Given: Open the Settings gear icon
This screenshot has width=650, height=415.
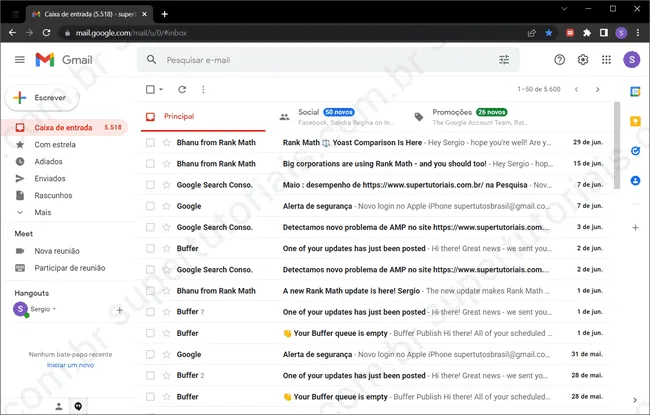Looking at the screenshot, I should 583,60.
